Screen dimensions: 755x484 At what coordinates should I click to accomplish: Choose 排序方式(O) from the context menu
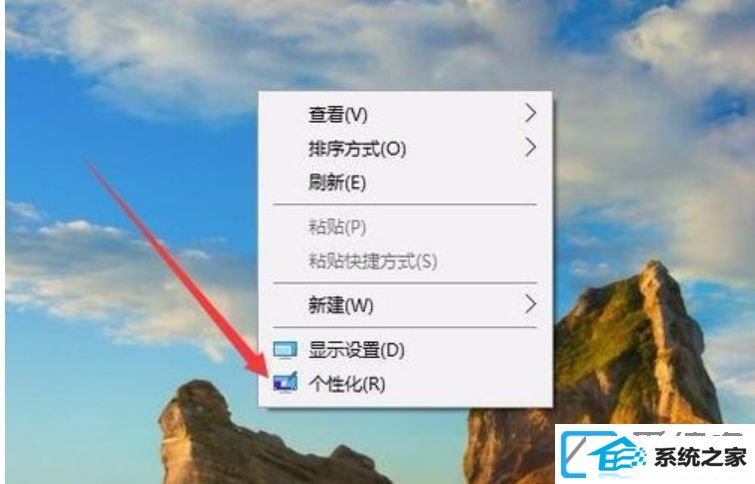405,148
